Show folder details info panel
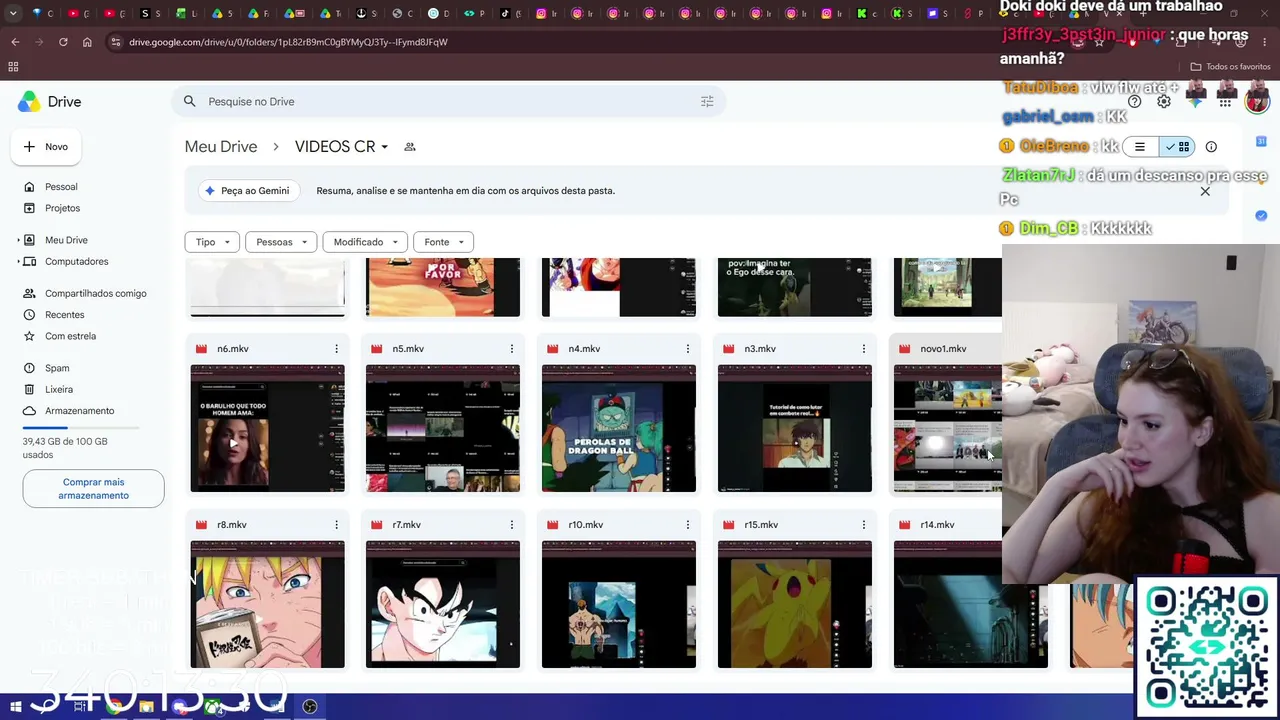 click(1211, 147)
